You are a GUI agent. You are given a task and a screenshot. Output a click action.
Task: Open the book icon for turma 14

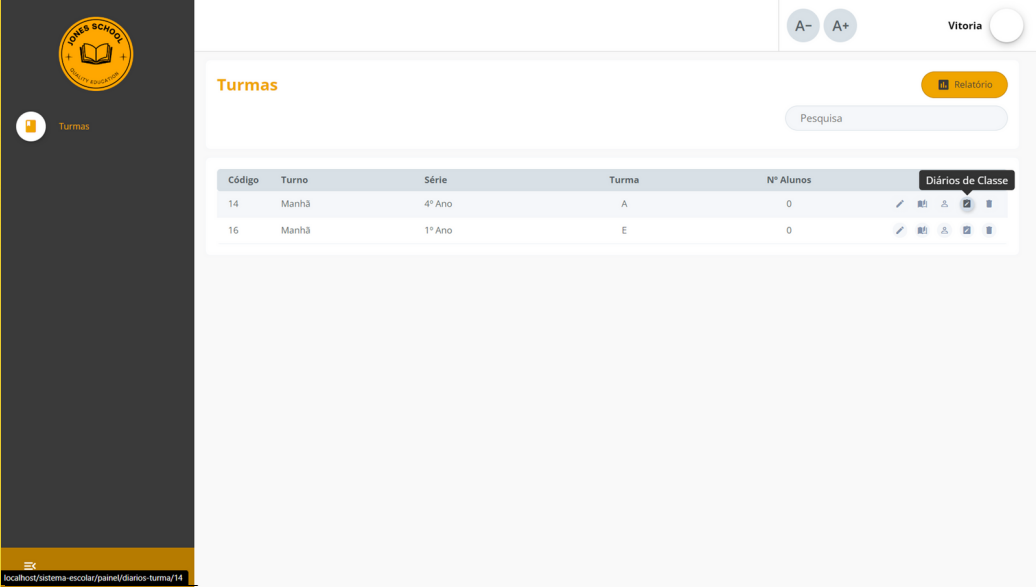(922, 204)
